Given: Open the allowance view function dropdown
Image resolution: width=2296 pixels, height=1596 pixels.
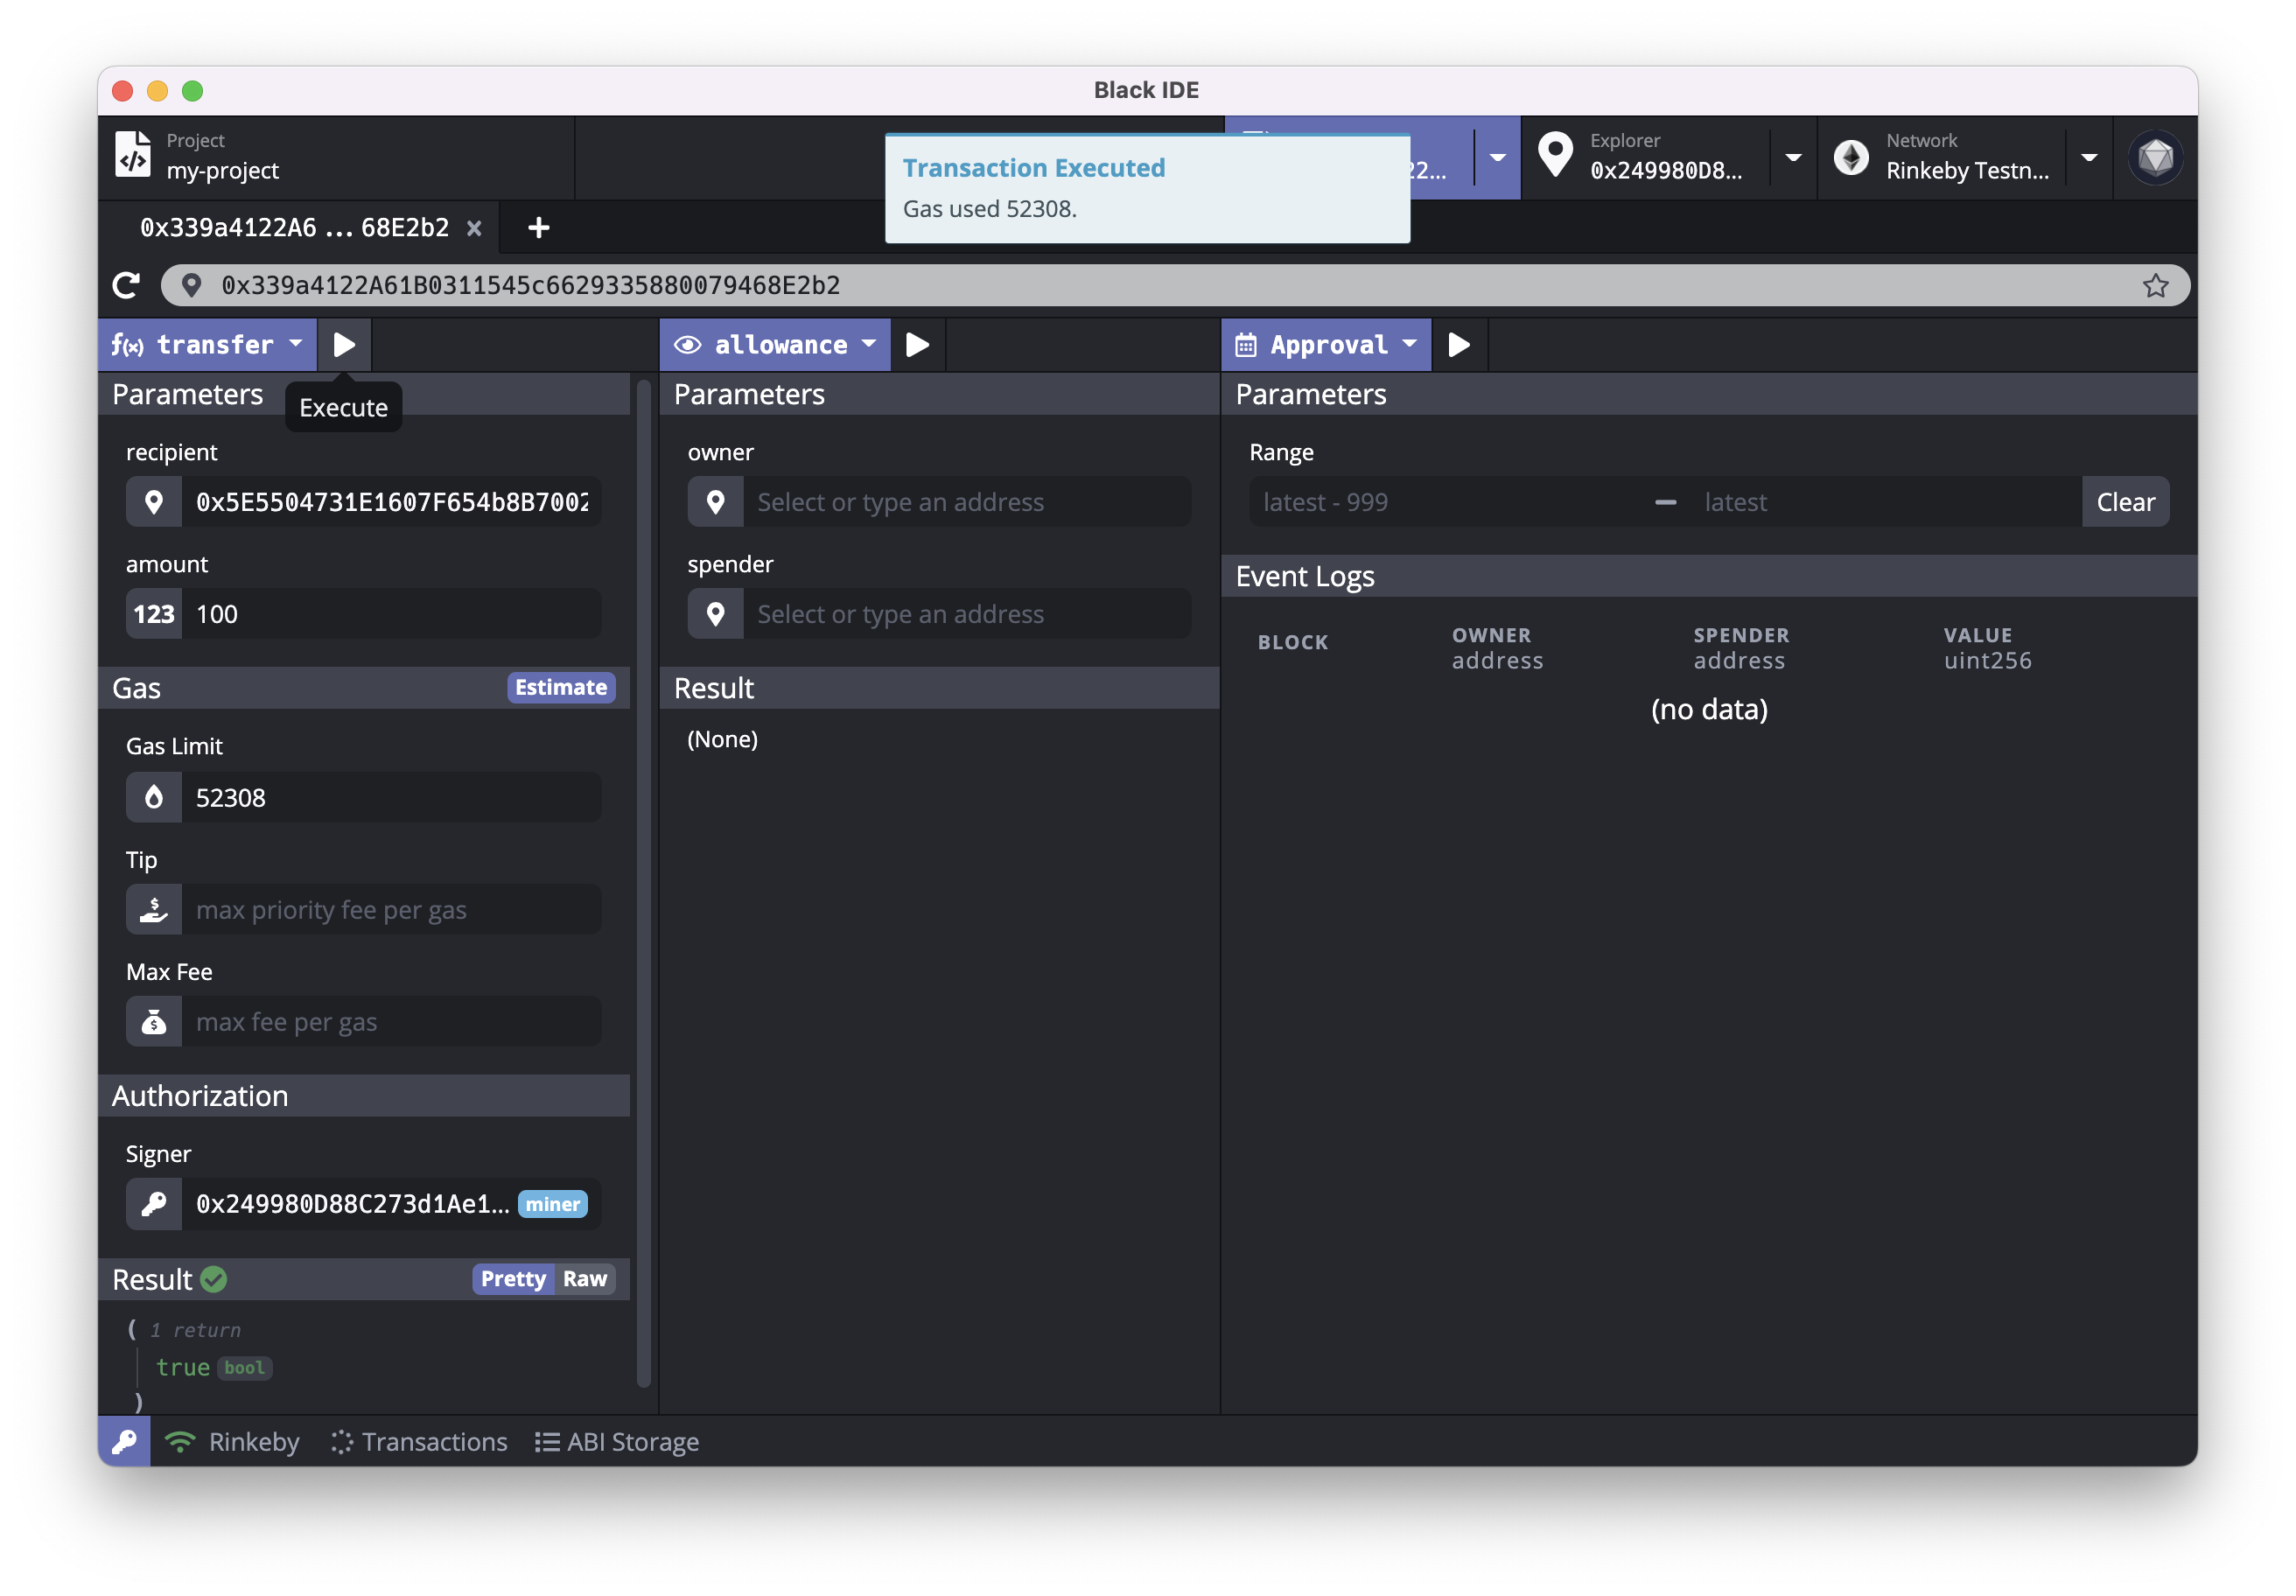Looking at the screenshot, I should [x=775, y=345].
